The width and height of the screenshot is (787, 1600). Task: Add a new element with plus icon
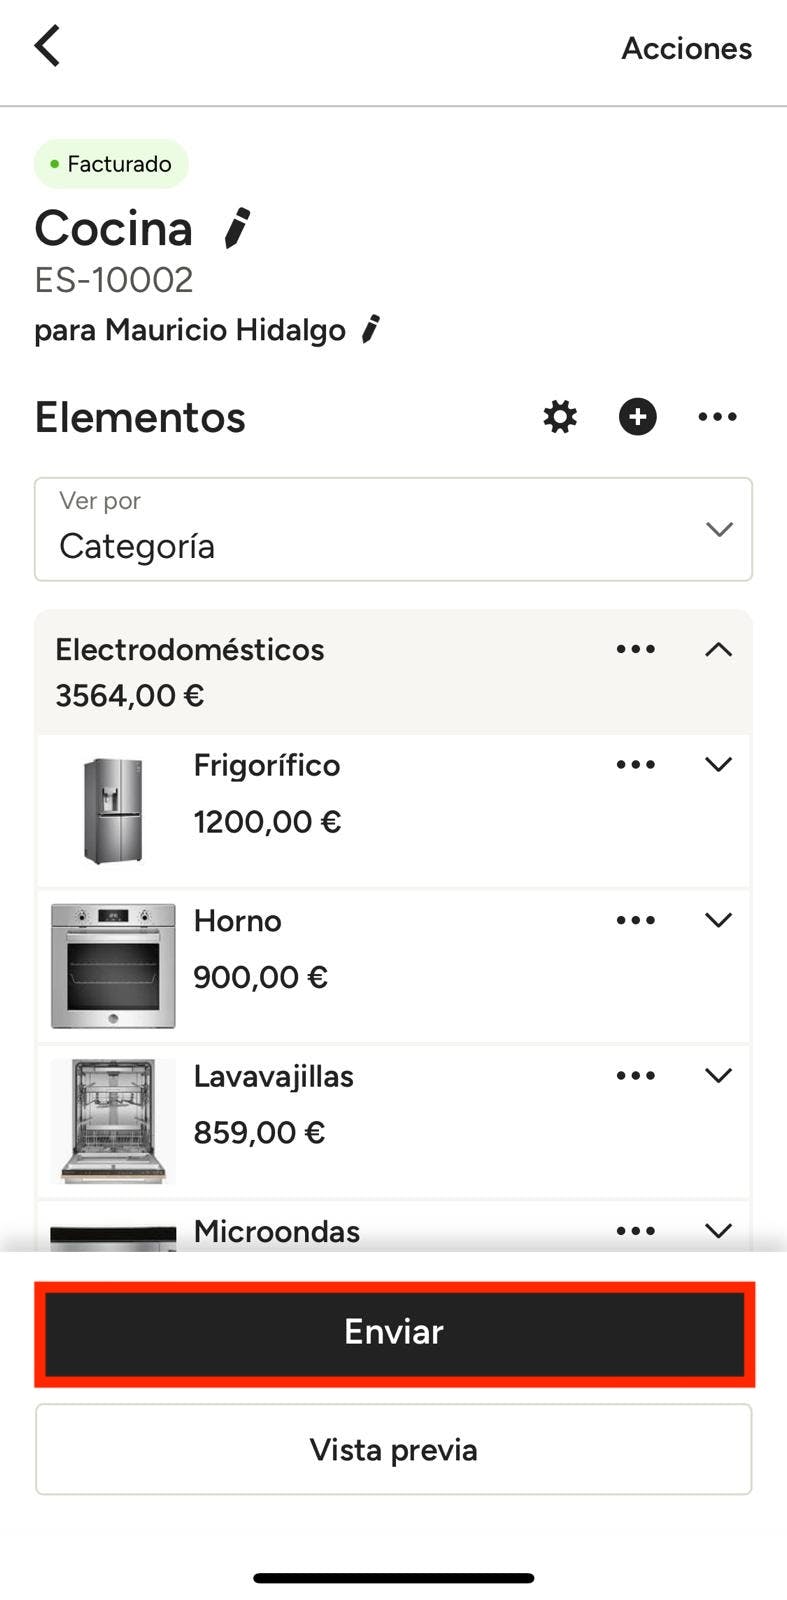pos(638,417)
